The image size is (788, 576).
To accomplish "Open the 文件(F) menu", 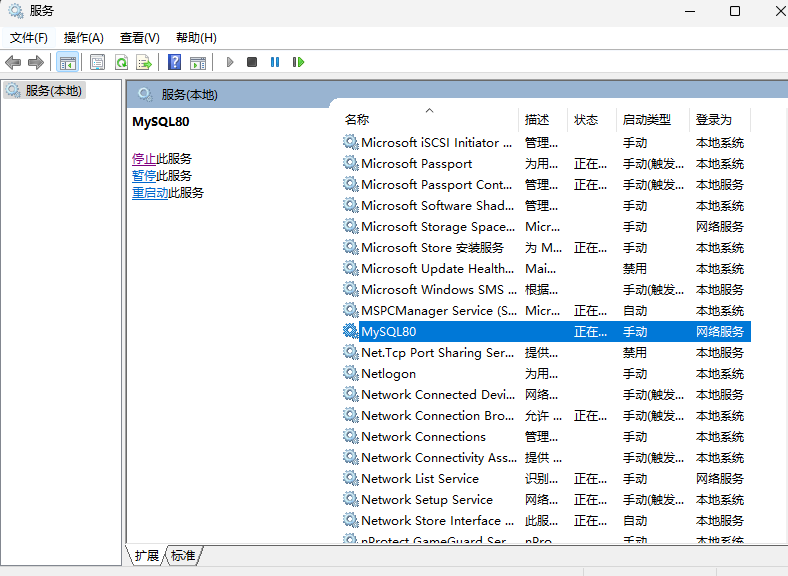I will pos(28,38).
